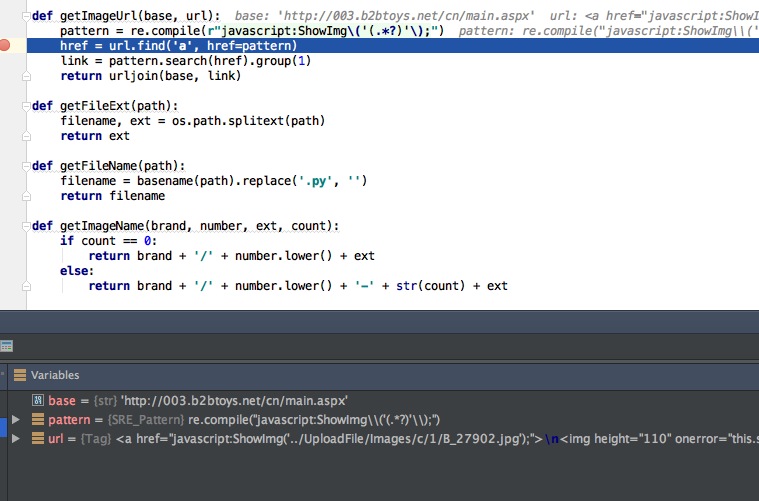759x501 pixels.
Task: Click the Variables panel icon
Action: [x=20, y=375]
